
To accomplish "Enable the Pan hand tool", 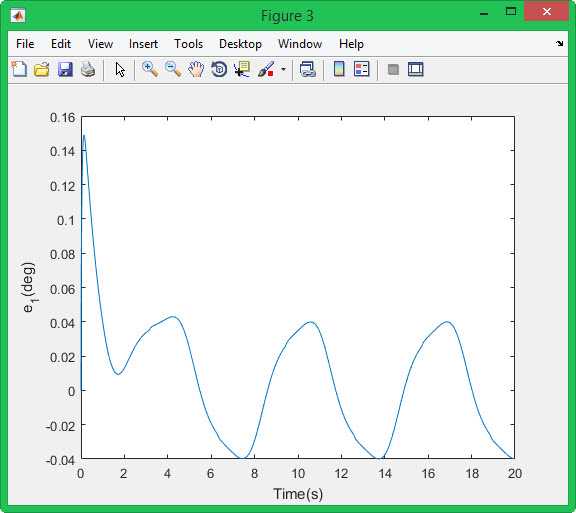I will [x=196, y=69].
